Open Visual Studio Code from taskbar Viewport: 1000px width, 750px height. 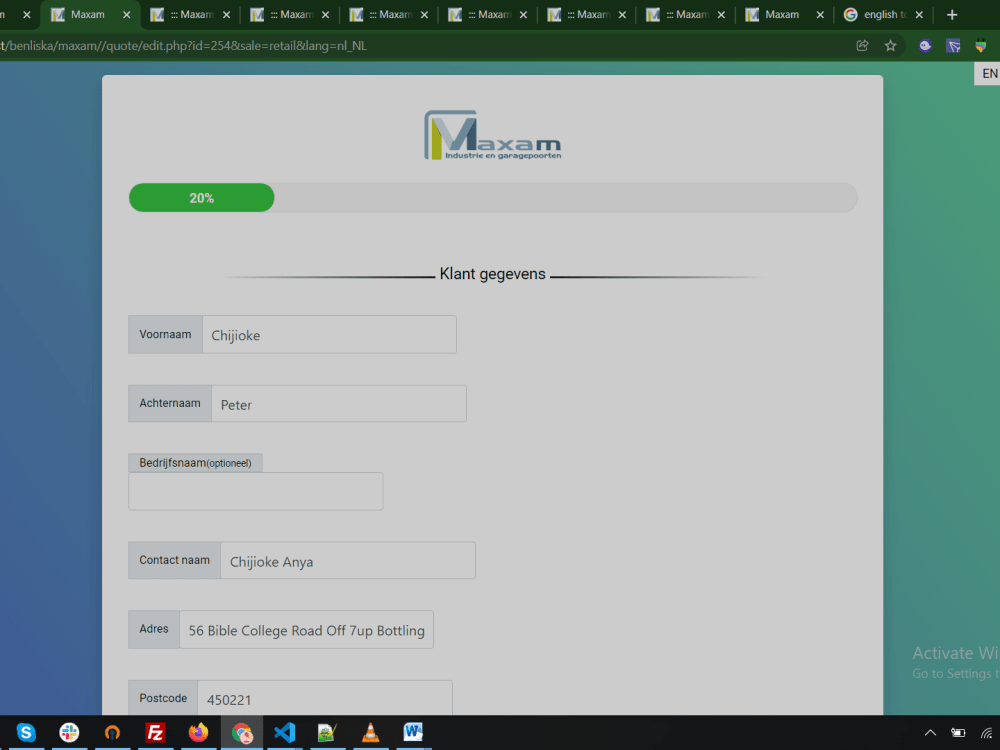click(x=284, y=732)
